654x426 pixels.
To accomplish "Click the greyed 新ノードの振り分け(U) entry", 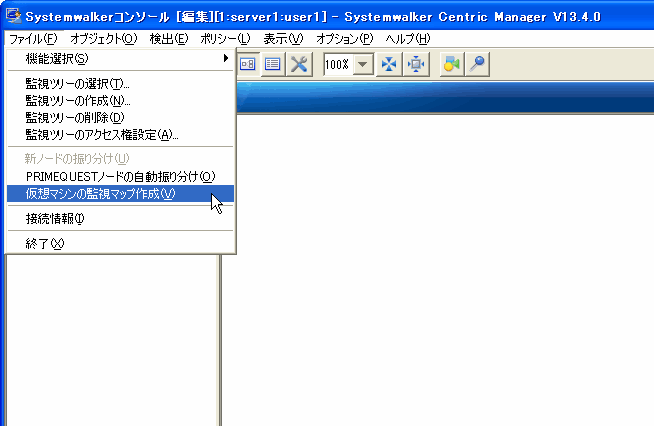I will 121,159.
